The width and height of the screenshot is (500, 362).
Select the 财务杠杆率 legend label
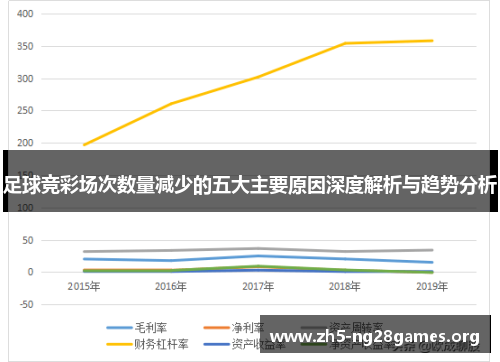click(x=161, y=344)
